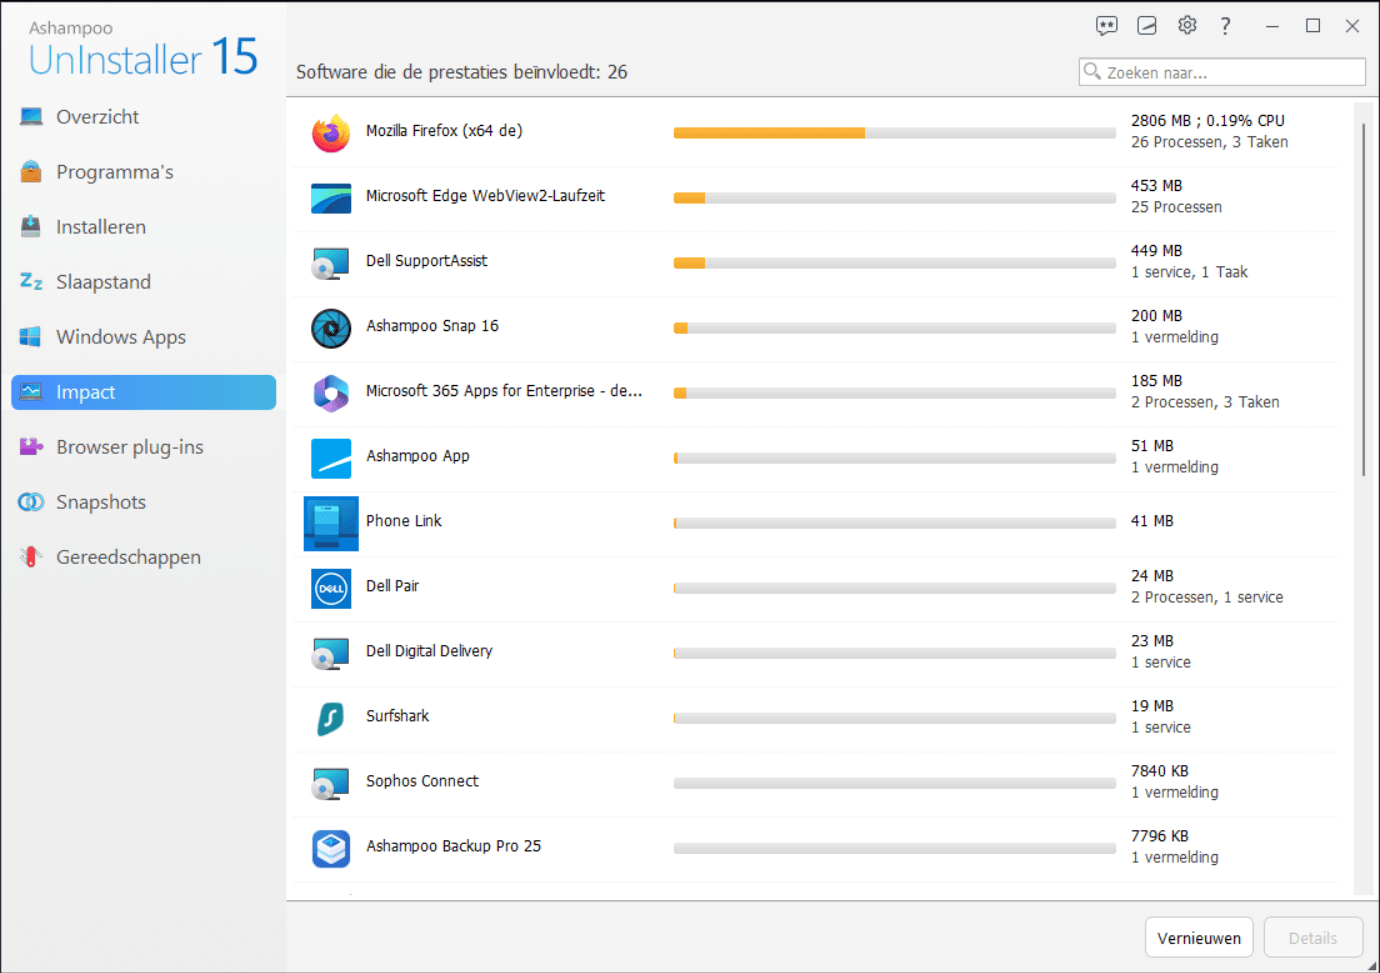
Task: Open the Slaapstand section
Action: pyautogui.click(x=143, y=282)
